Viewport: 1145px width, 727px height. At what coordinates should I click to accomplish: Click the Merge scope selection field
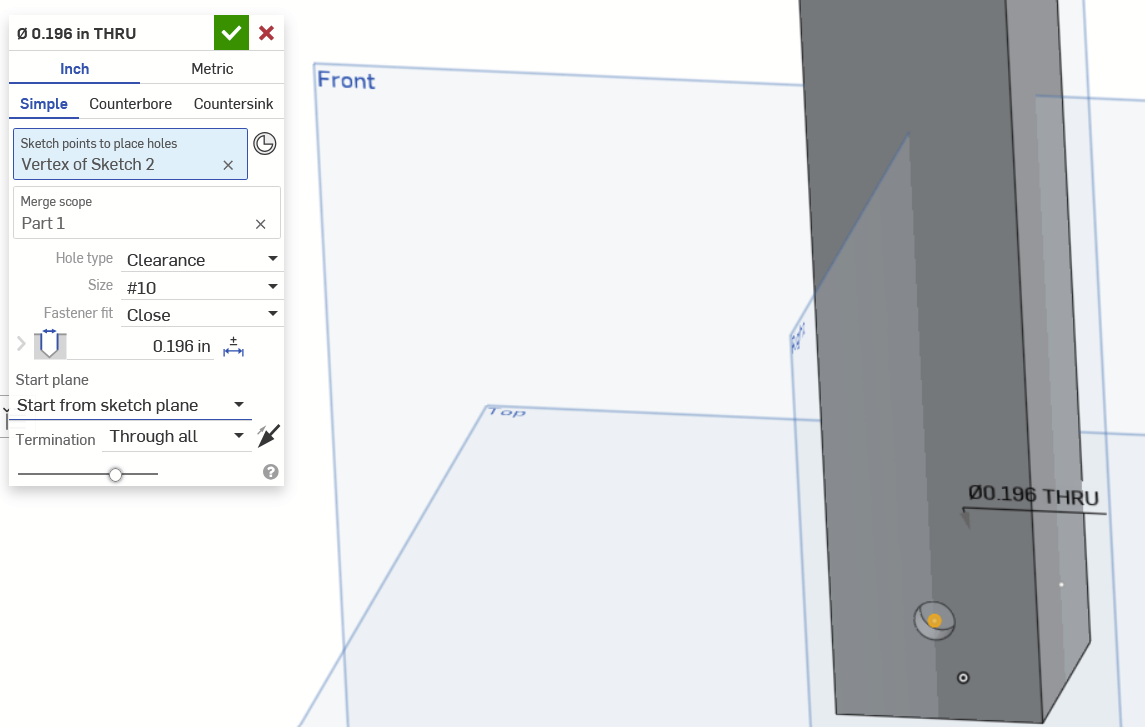click(147, 212)
